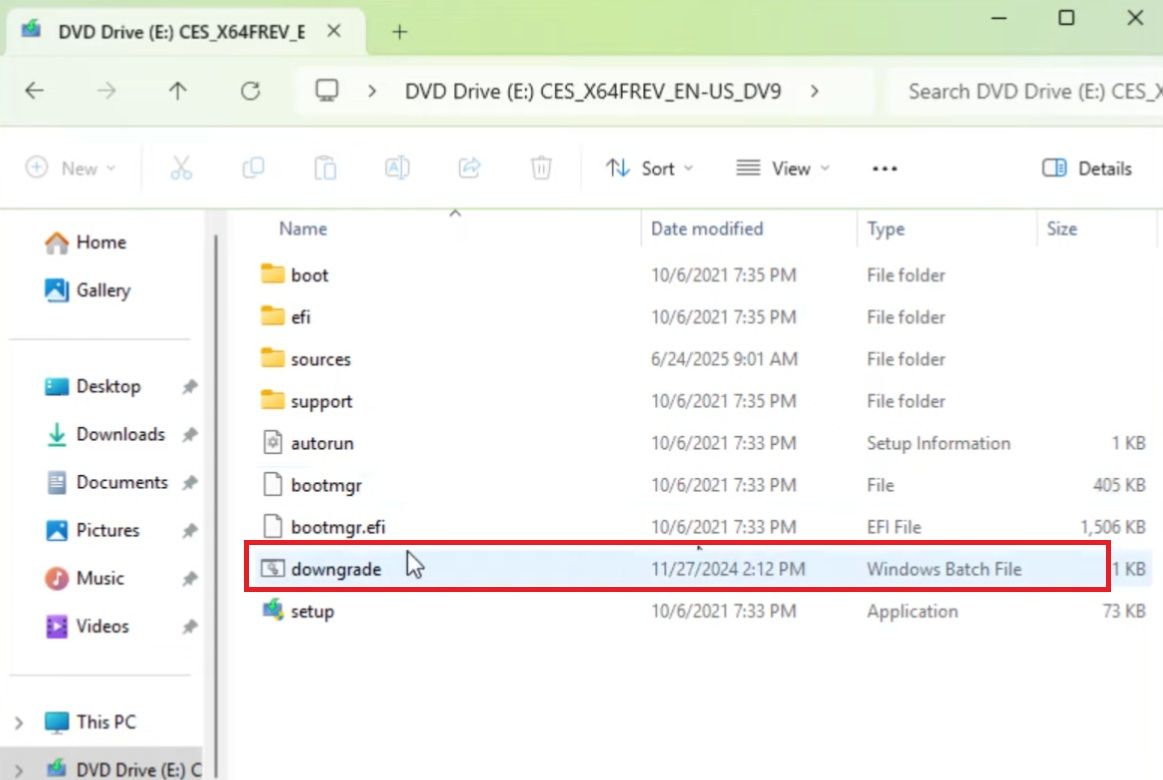Navigate back to previous folder
The width and height of the screenshot is (1163, 780).
tap(35, 92)
